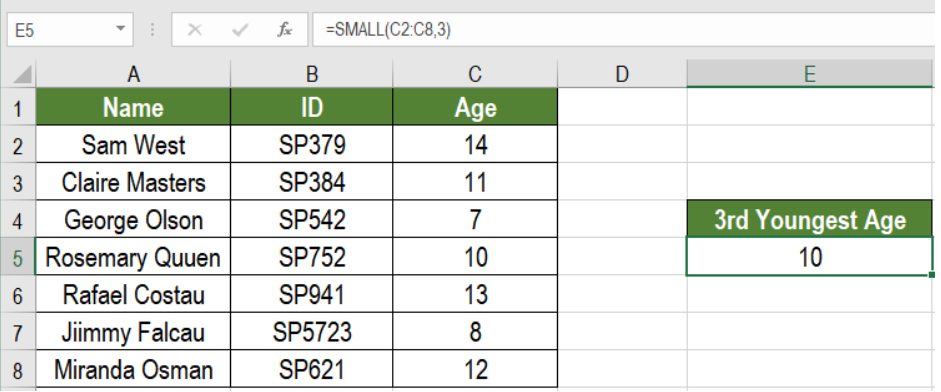Screen dimensions: 941x392
Task: Click the ID cell SP384
Action: click(312, 182)
